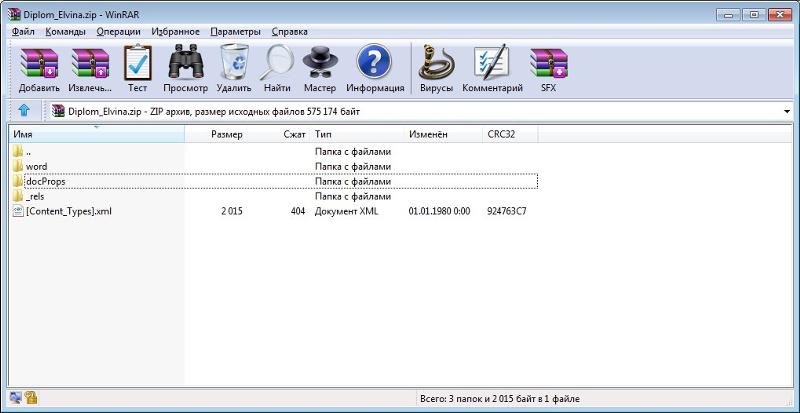
Task: Select the docProps folder icon
Action: point(18,181)
